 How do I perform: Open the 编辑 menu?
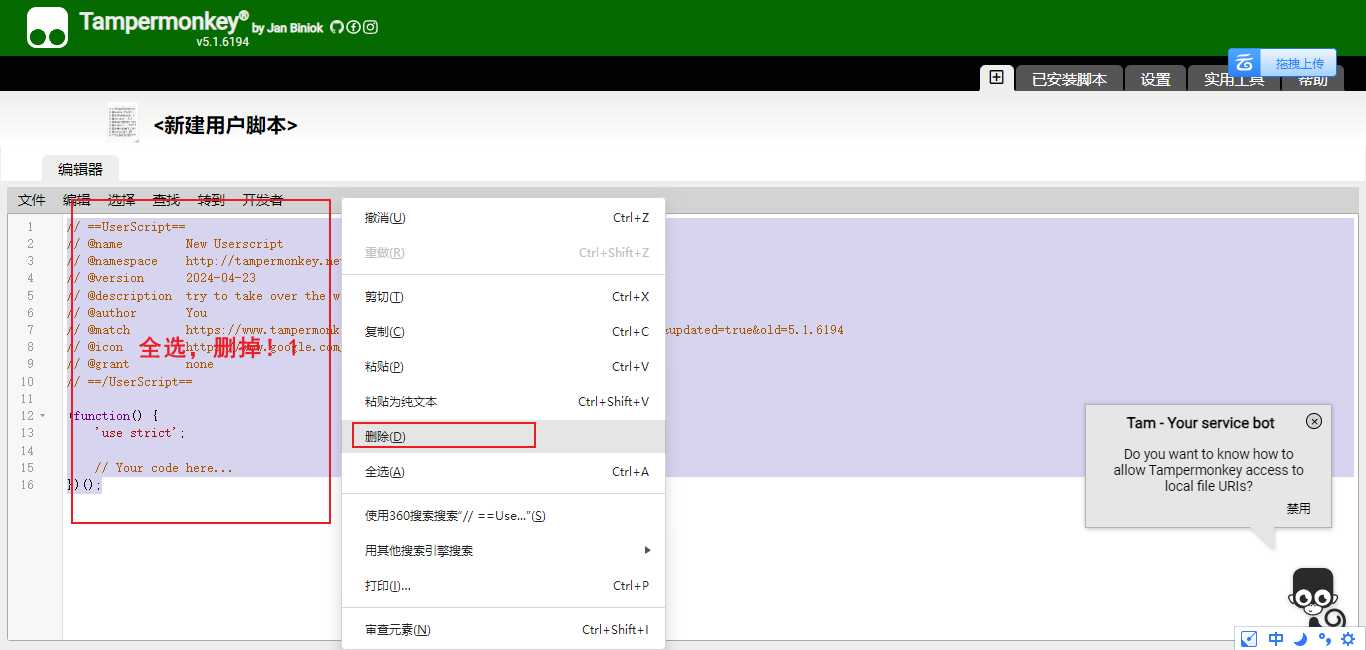point(77,200)
